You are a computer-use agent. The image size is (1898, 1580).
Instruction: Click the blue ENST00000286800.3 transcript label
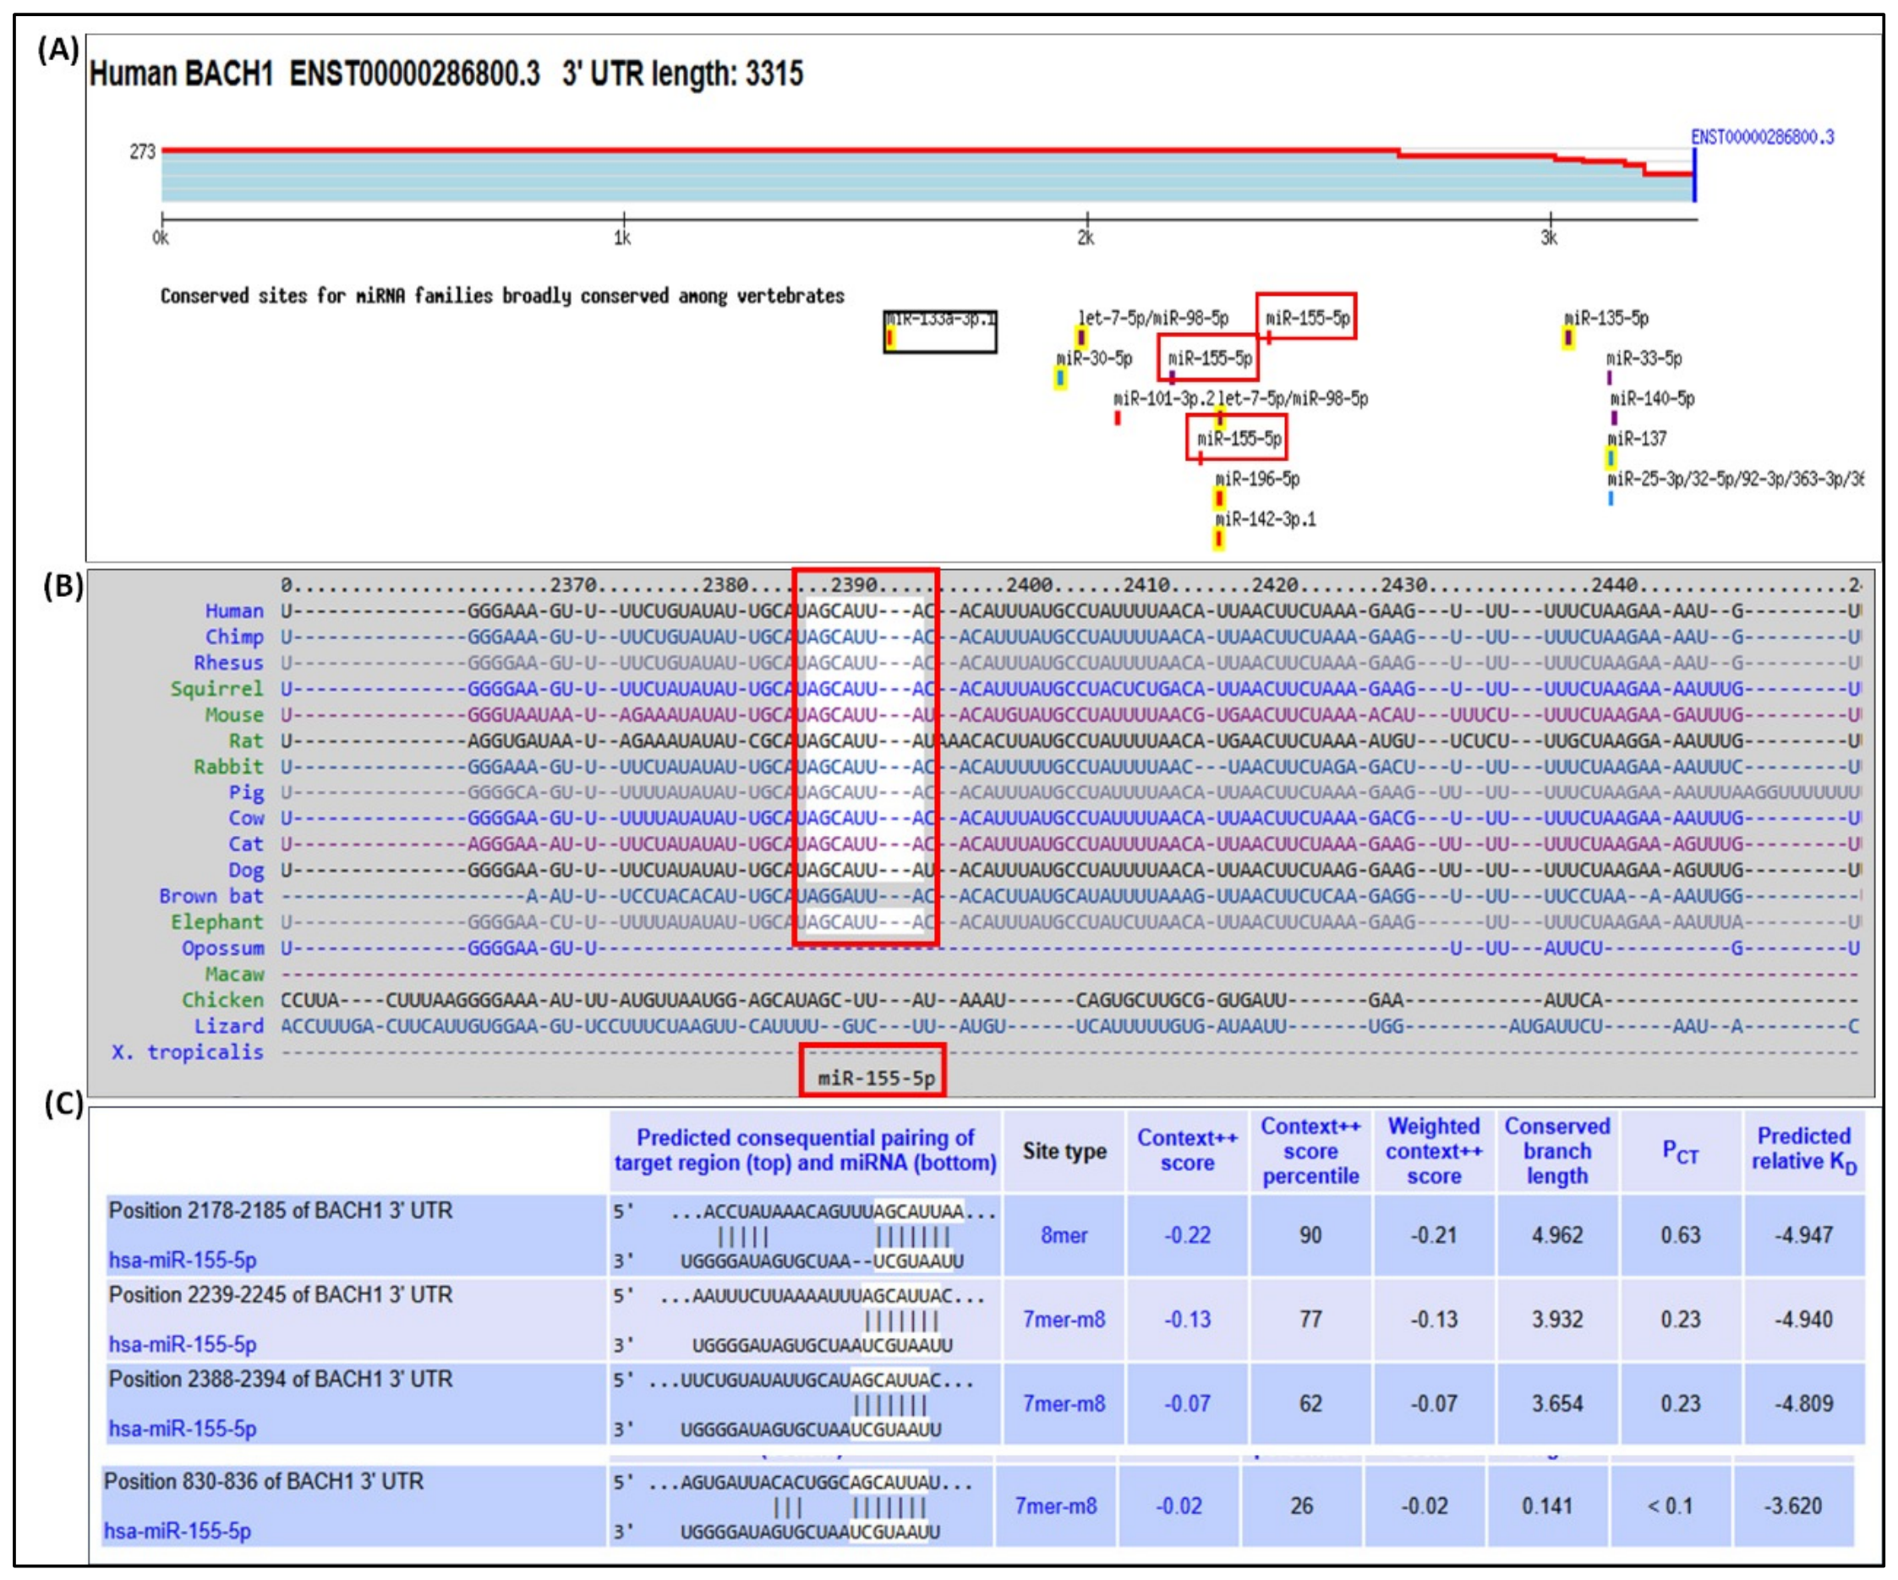tap(1762, 137)
